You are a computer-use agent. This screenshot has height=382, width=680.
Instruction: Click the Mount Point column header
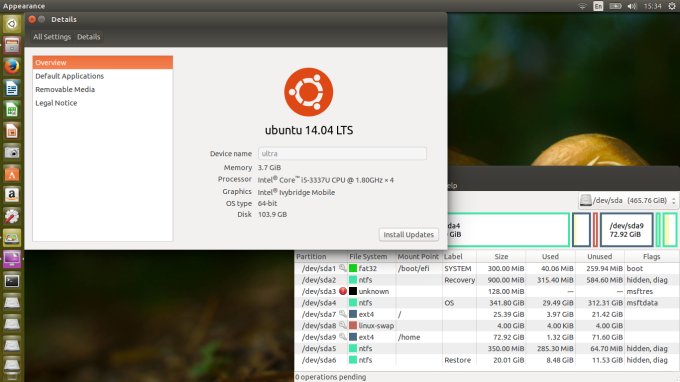(x=418, y=257)
